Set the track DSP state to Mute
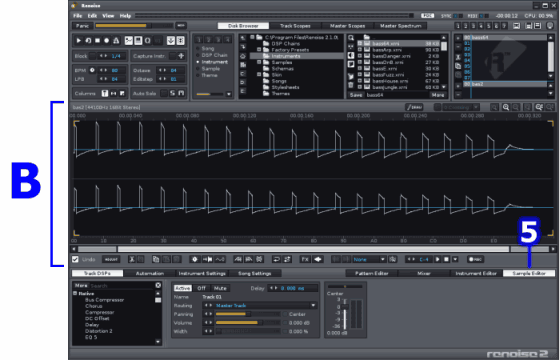This screenshot has height=360, width=560. (220, 288)
